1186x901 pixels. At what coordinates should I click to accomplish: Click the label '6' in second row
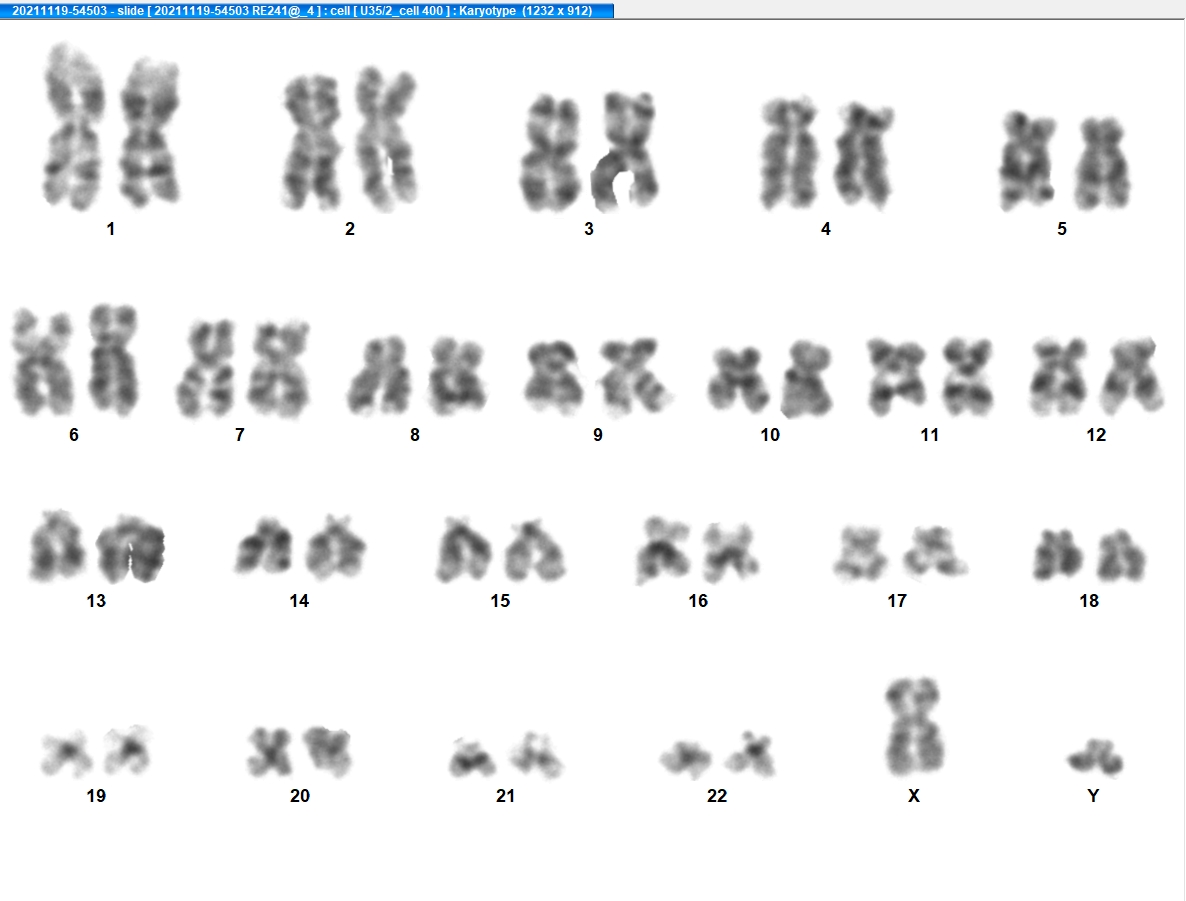point(73,435)
